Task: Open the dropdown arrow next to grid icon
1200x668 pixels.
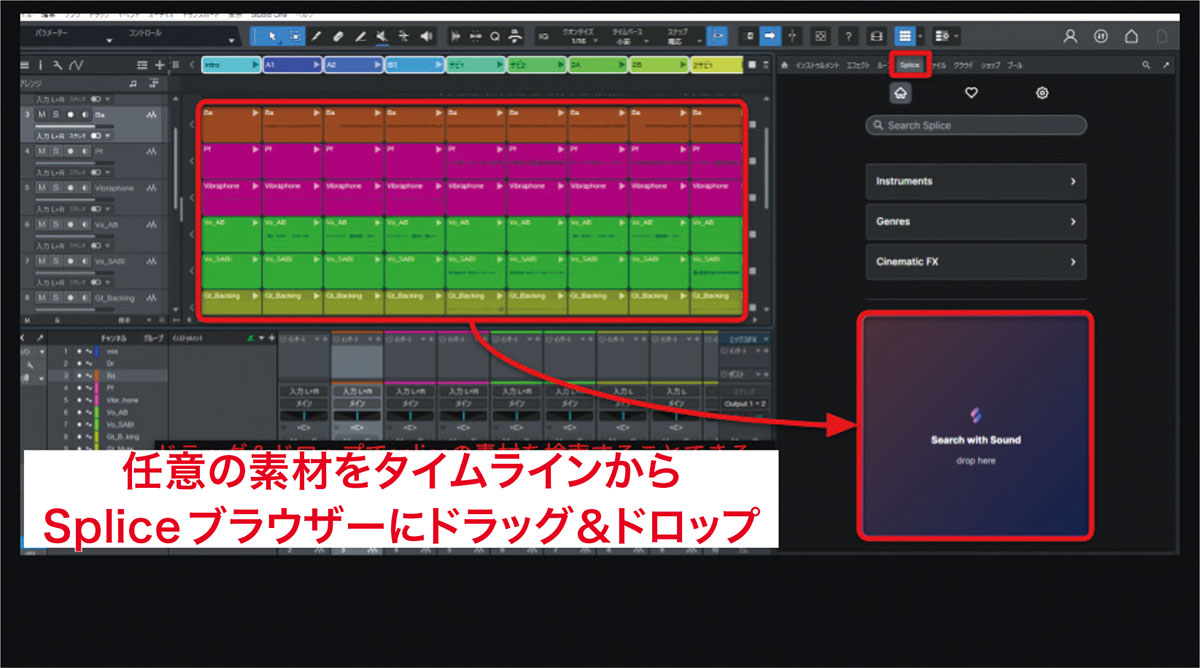Action: [921, 36]
